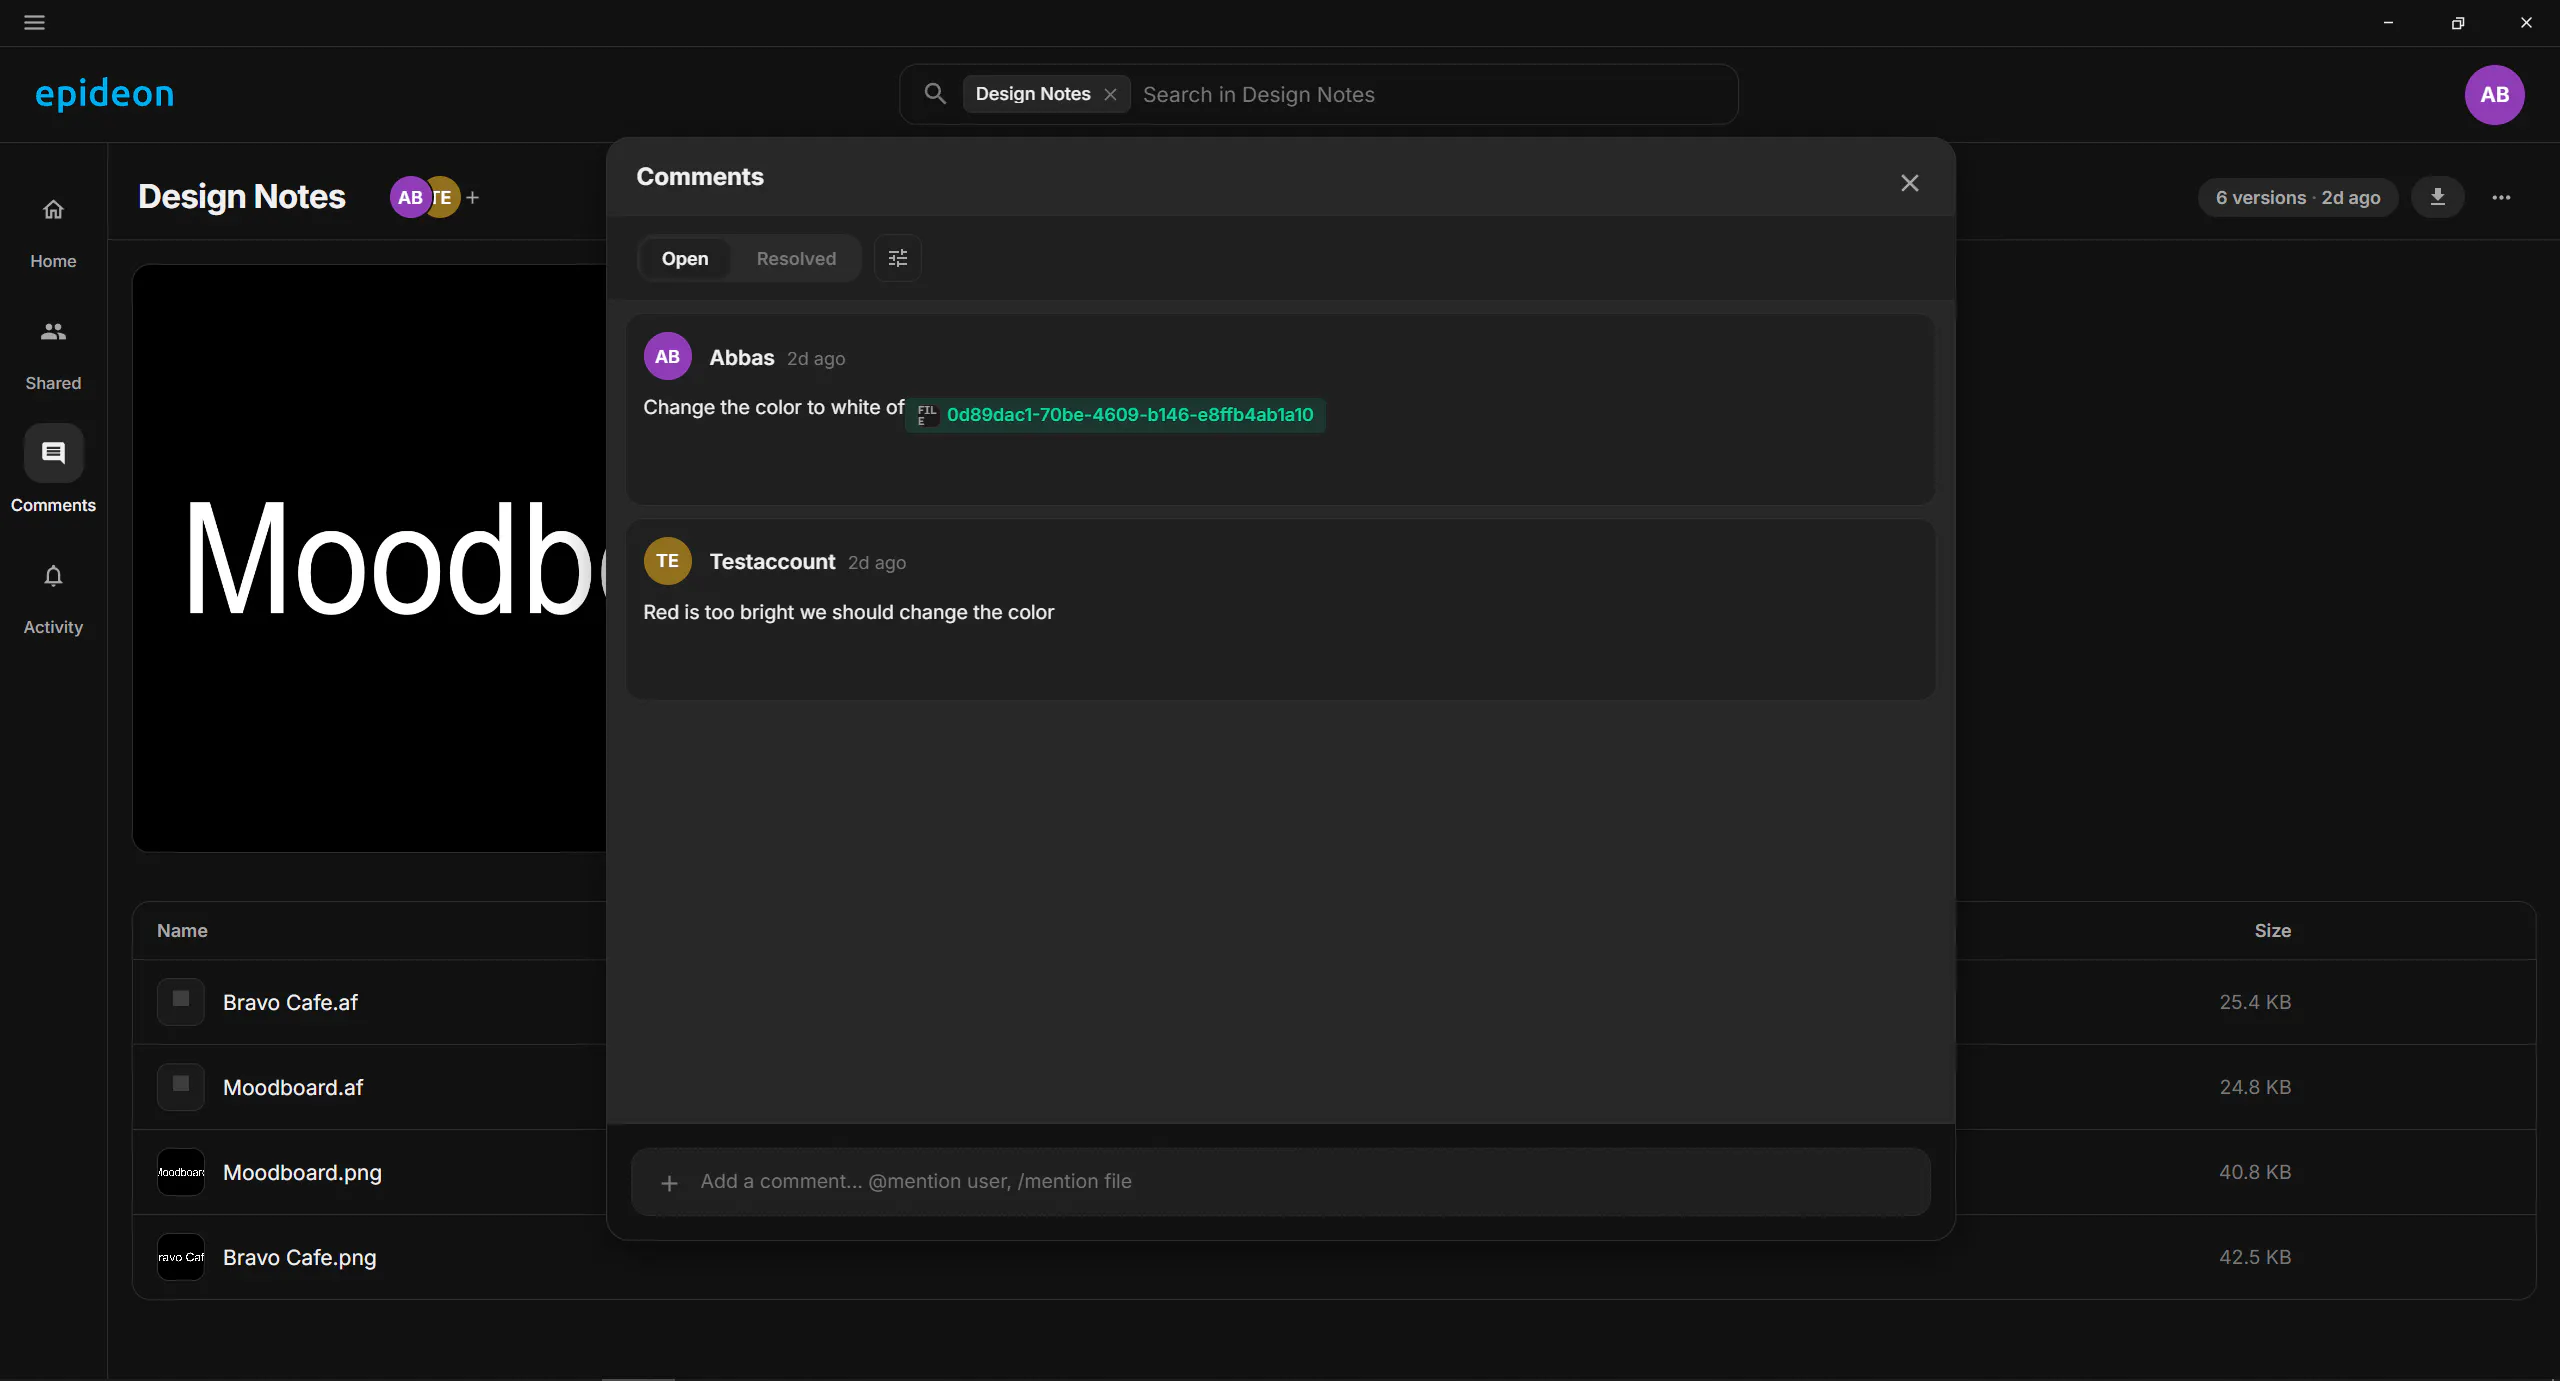
Task: Click plus icon in comment box
Action: click(x=669, y=1183)
